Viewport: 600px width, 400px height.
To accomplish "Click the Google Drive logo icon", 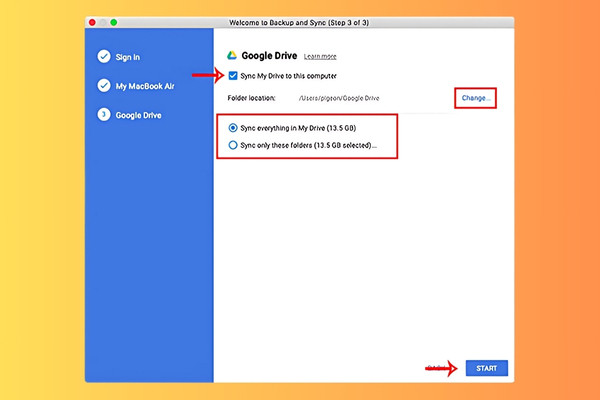I will click(232, 56).
